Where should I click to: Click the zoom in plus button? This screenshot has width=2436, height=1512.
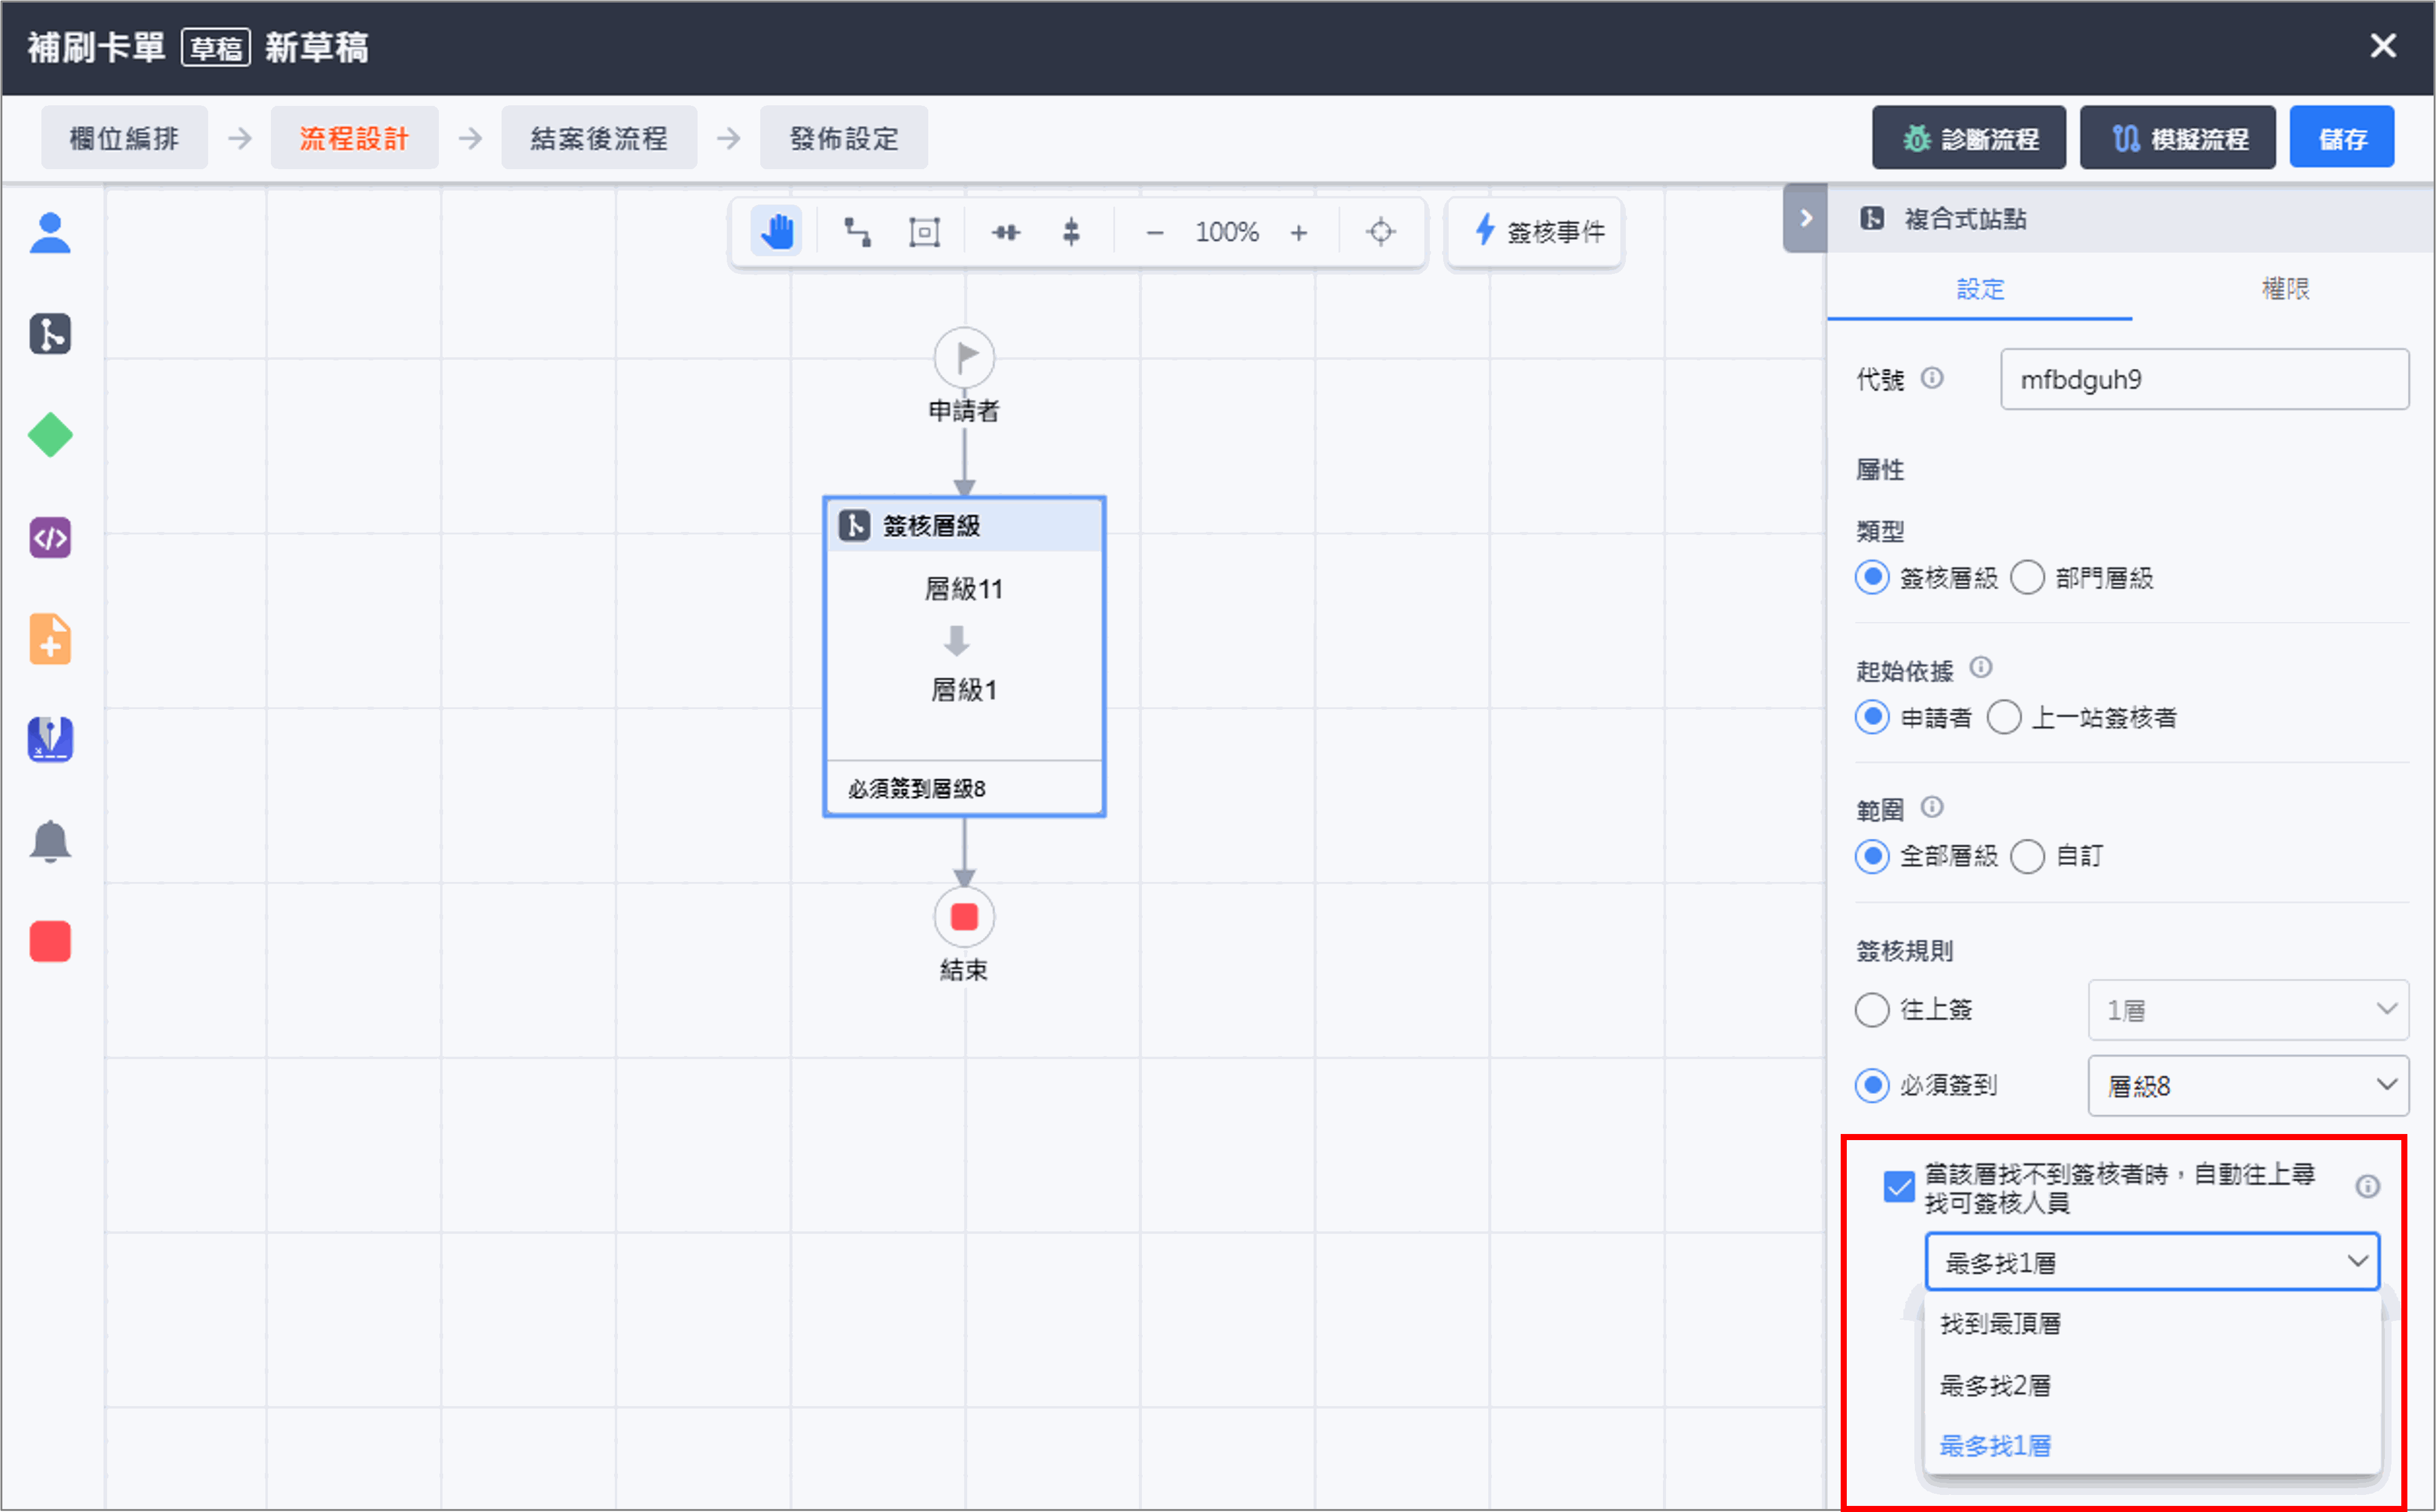point(1298,233)
